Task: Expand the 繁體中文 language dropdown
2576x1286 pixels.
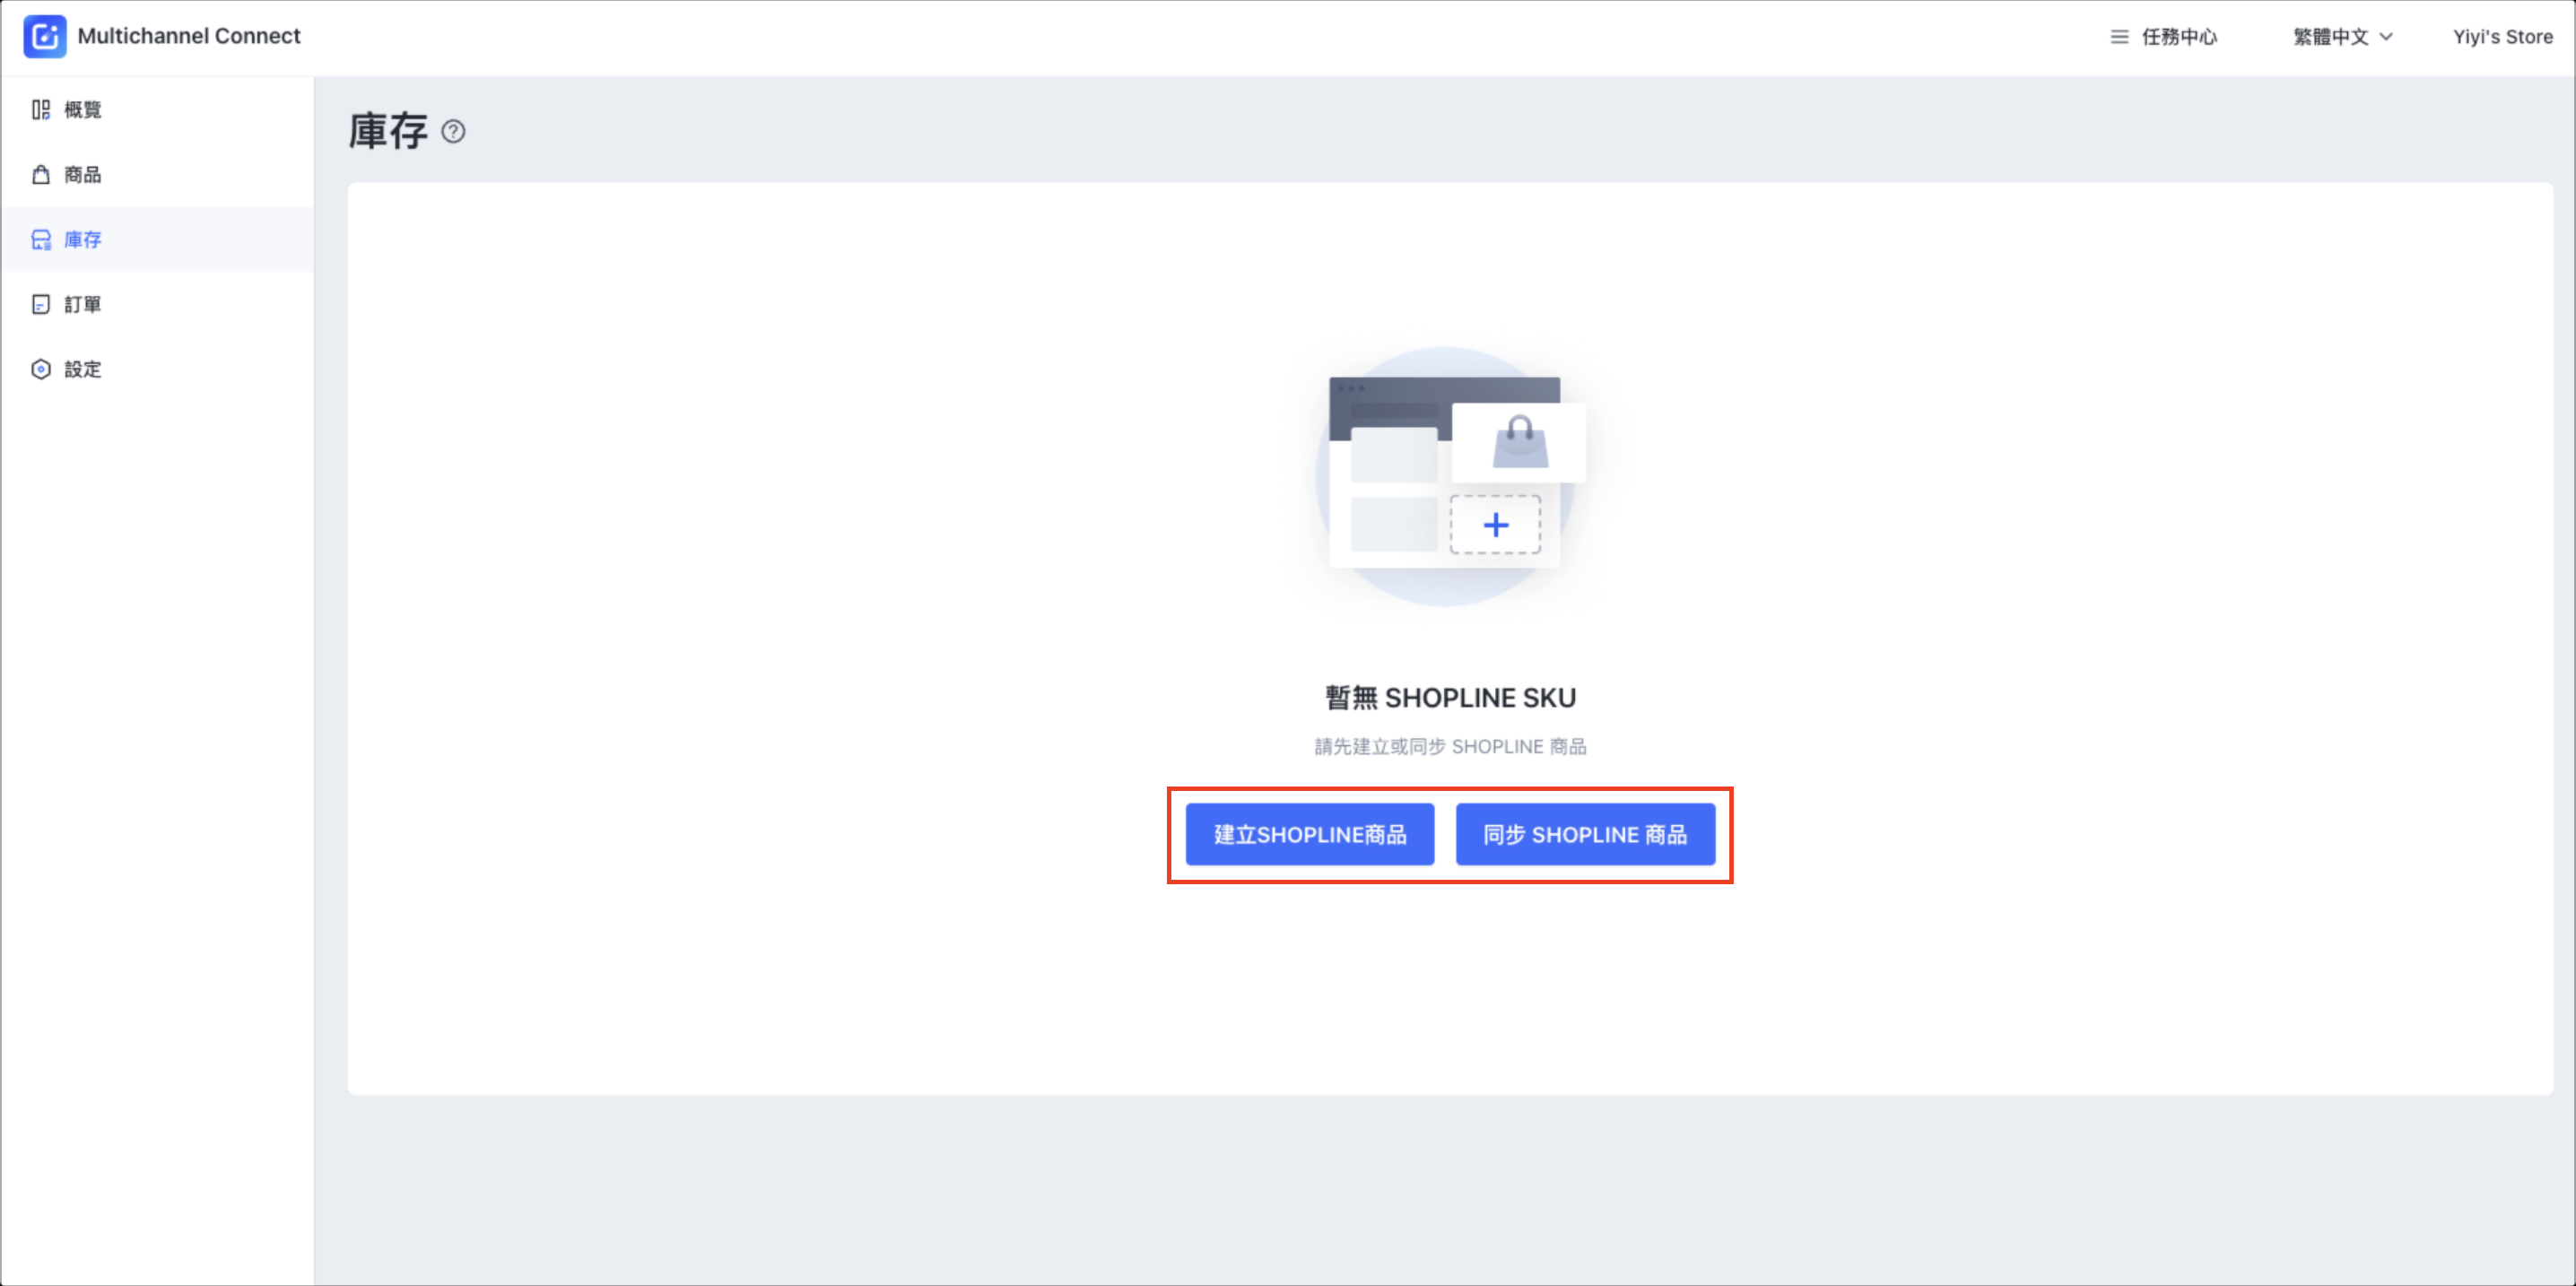Action: pos(2343,37)
